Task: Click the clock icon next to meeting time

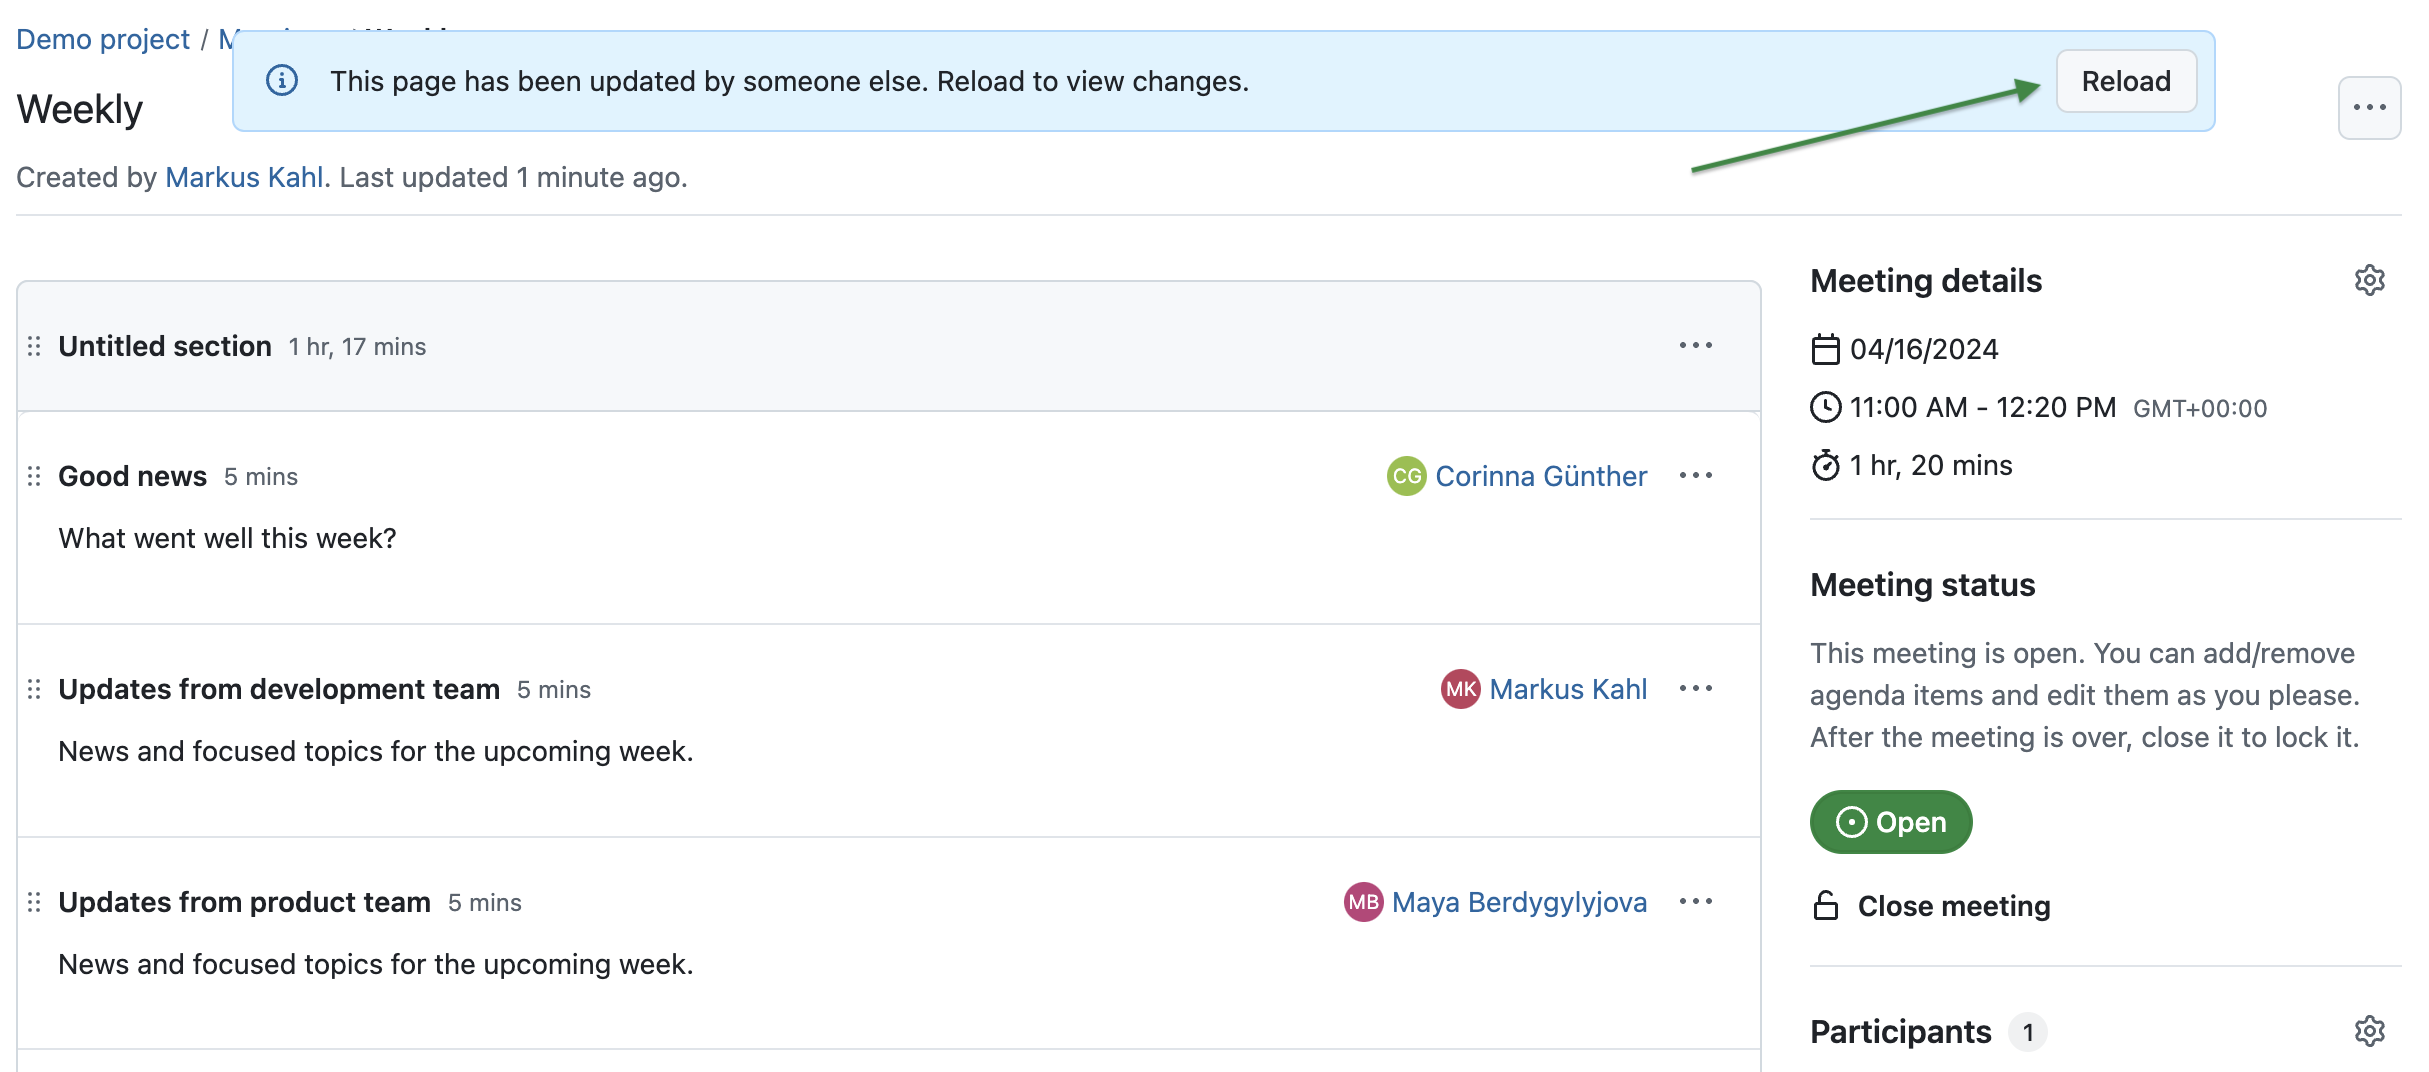Action: click(x=1826, y=407)
